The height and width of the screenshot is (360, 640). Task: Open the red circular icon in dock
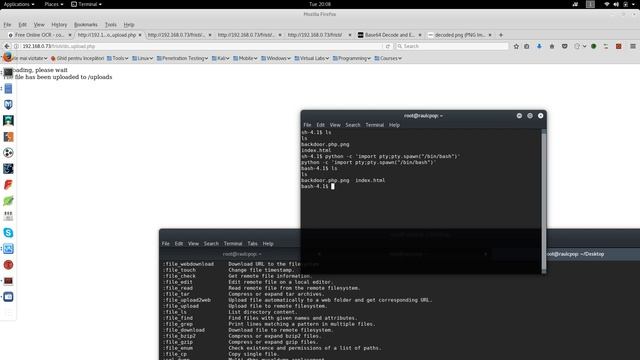tap(8, 265)
